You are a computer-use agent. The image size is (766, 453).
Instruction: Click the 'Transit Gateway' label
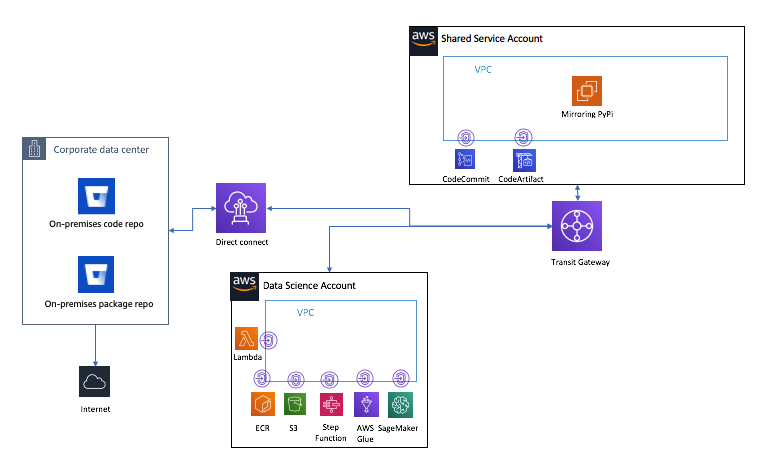(x=580, y=262)
